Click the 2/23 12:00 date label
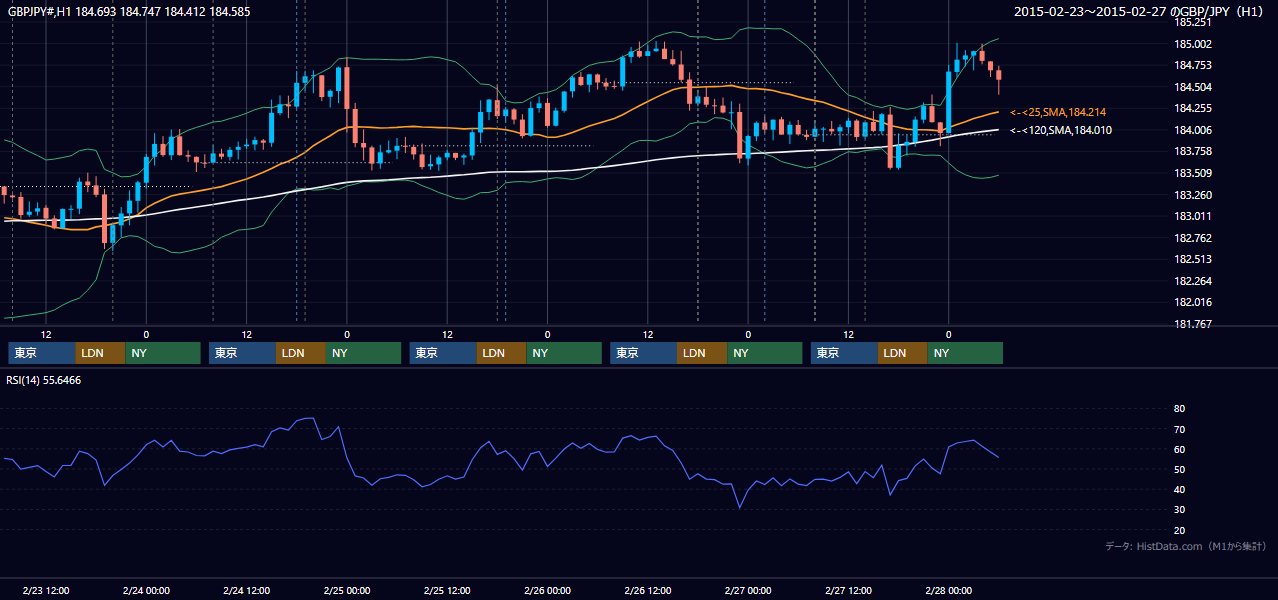The image size is (1278, 600). [45, 591]
